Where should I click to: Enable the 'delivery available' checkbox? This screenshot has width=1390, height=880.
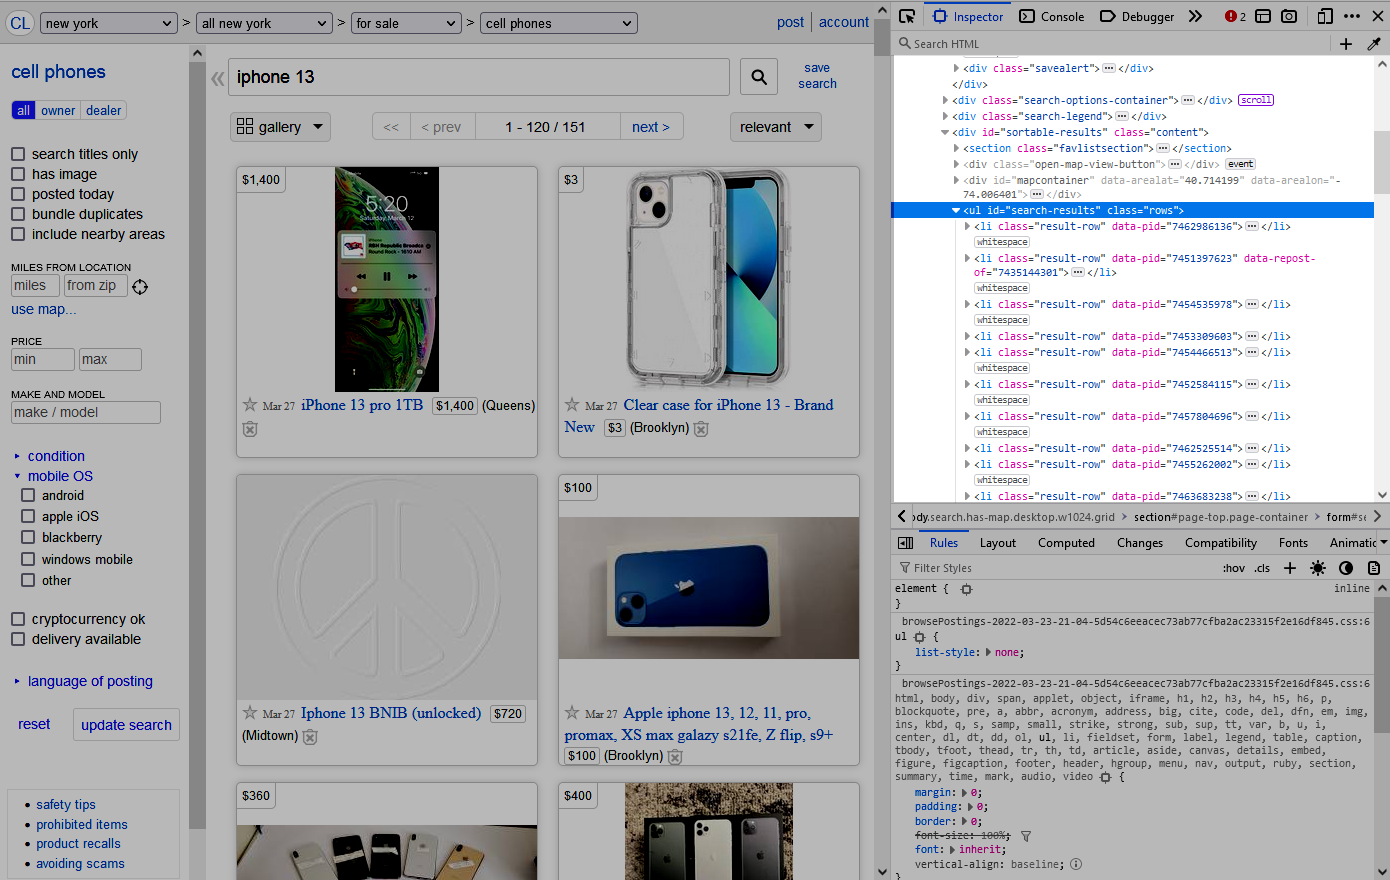tap(16, 639)
